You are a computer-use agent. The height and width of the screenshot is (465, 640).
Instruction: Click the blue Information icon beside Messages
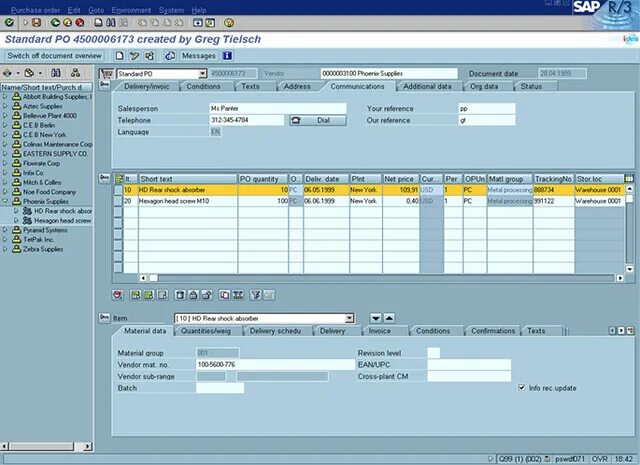point(227,56)
